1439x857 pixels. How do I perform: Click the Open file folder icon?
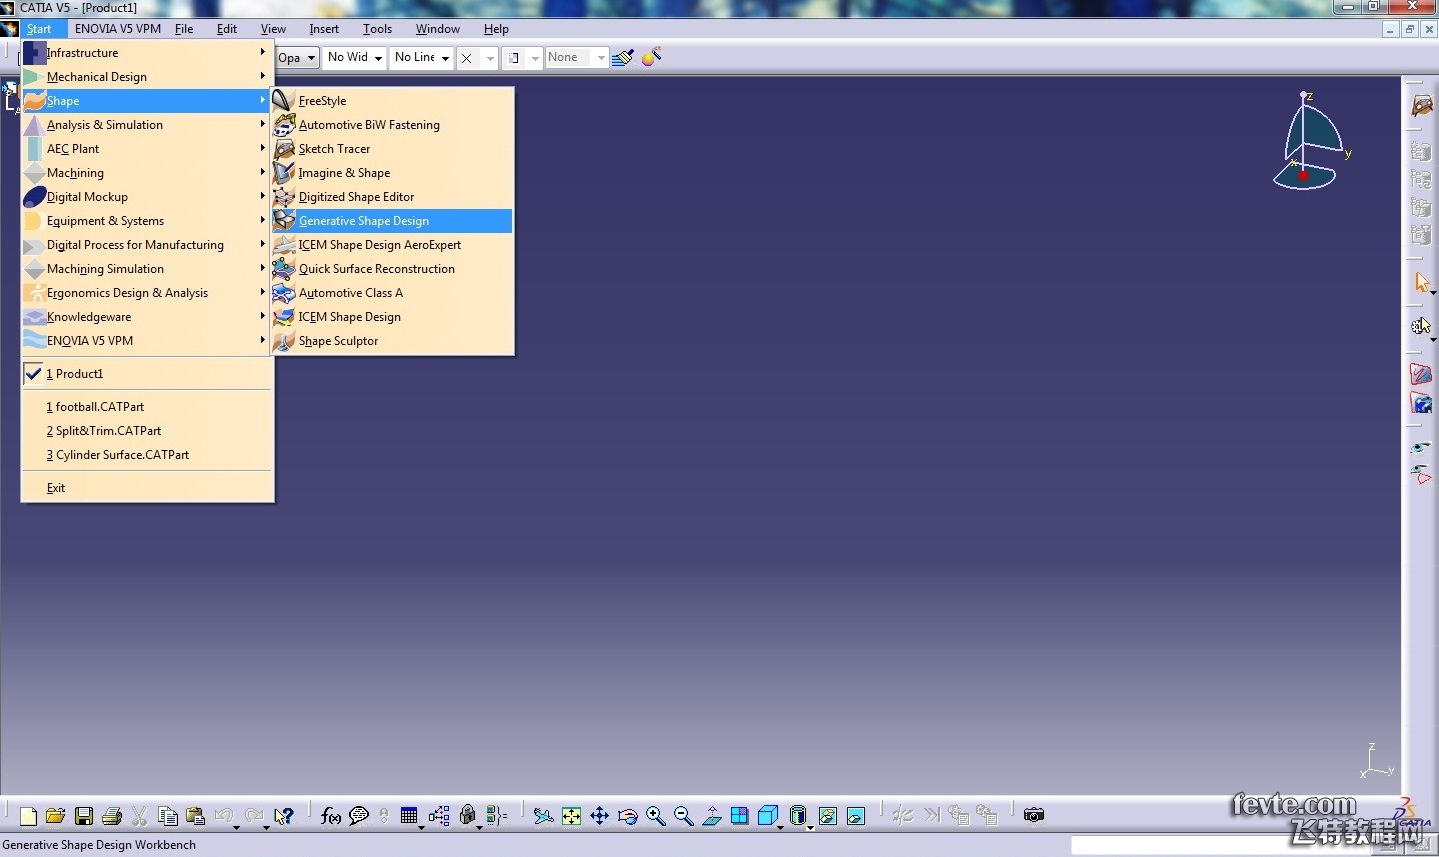coord(56,816)
